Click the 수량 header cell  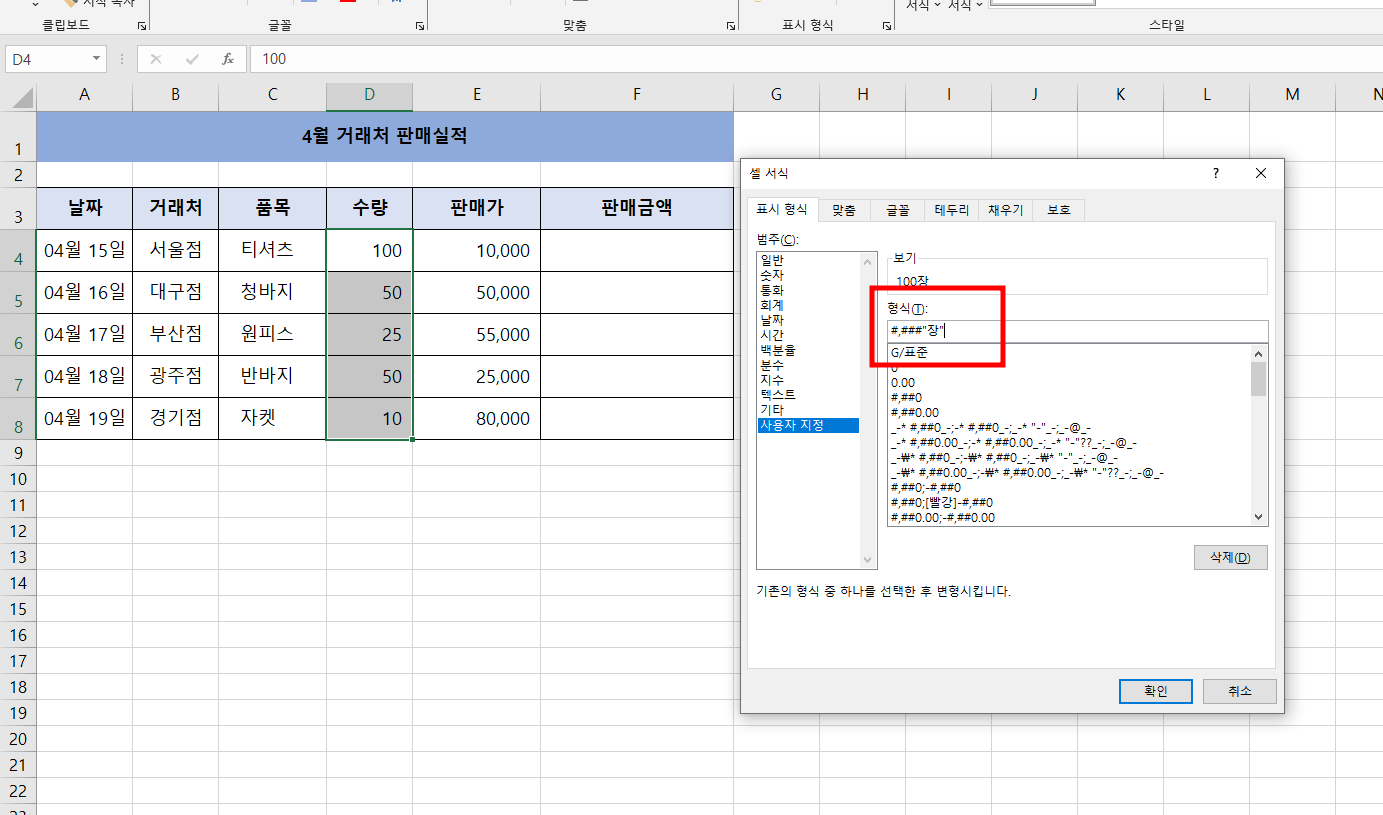(x=369, y=208)
